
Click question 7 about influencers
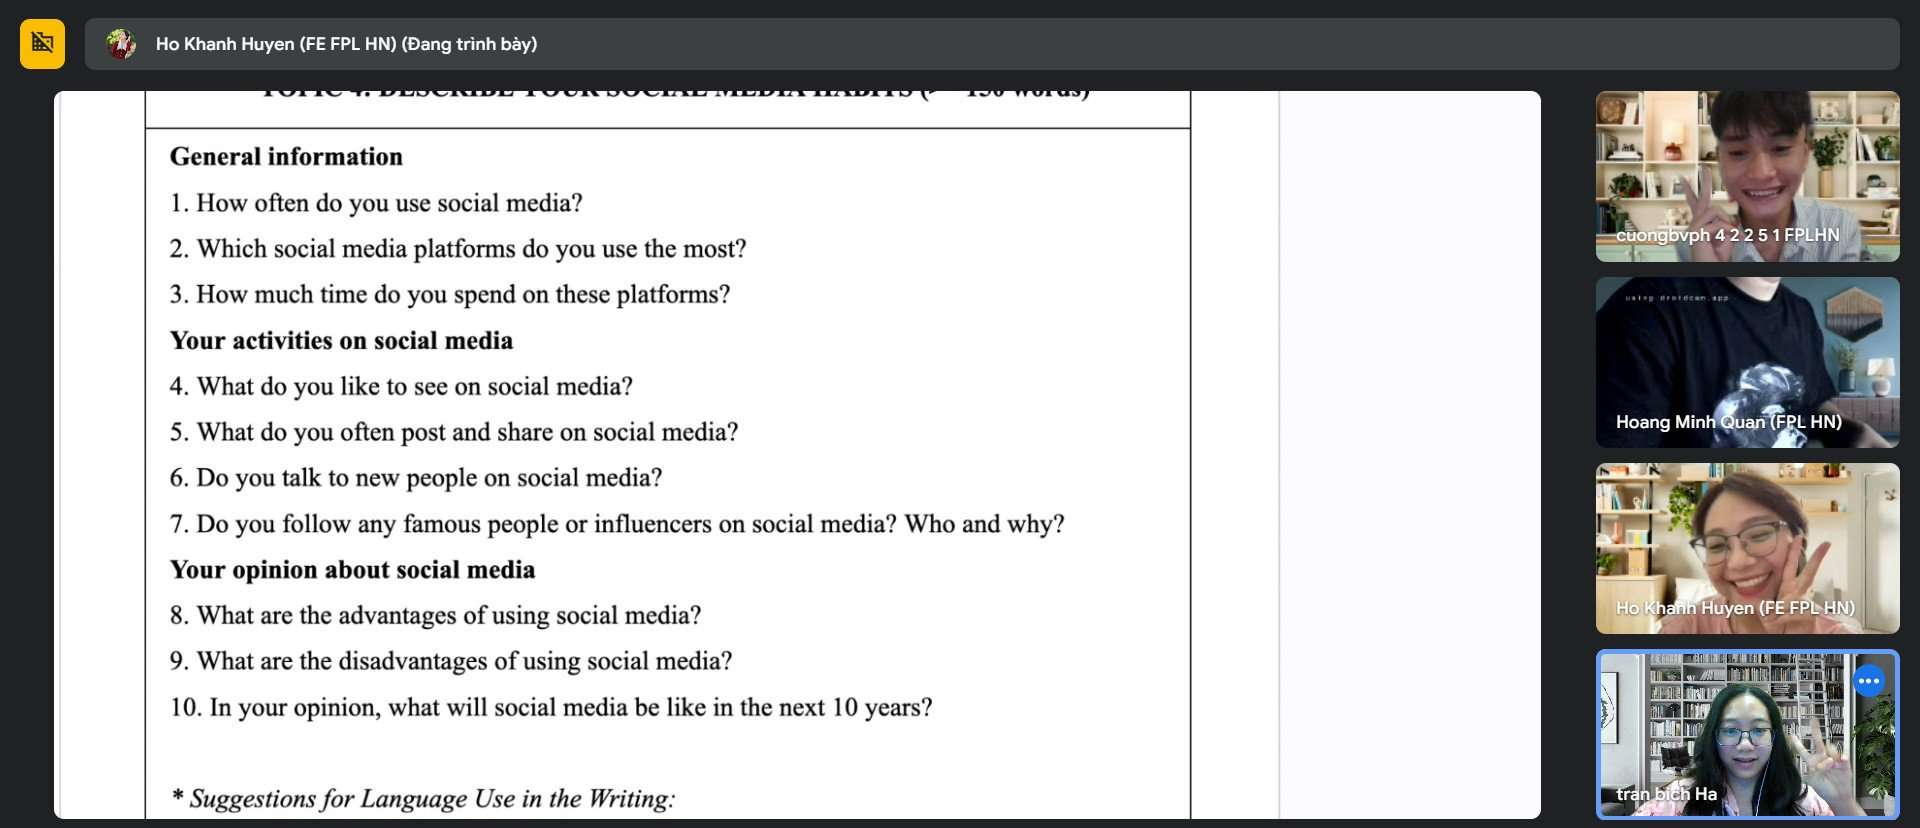coord(617,524)
